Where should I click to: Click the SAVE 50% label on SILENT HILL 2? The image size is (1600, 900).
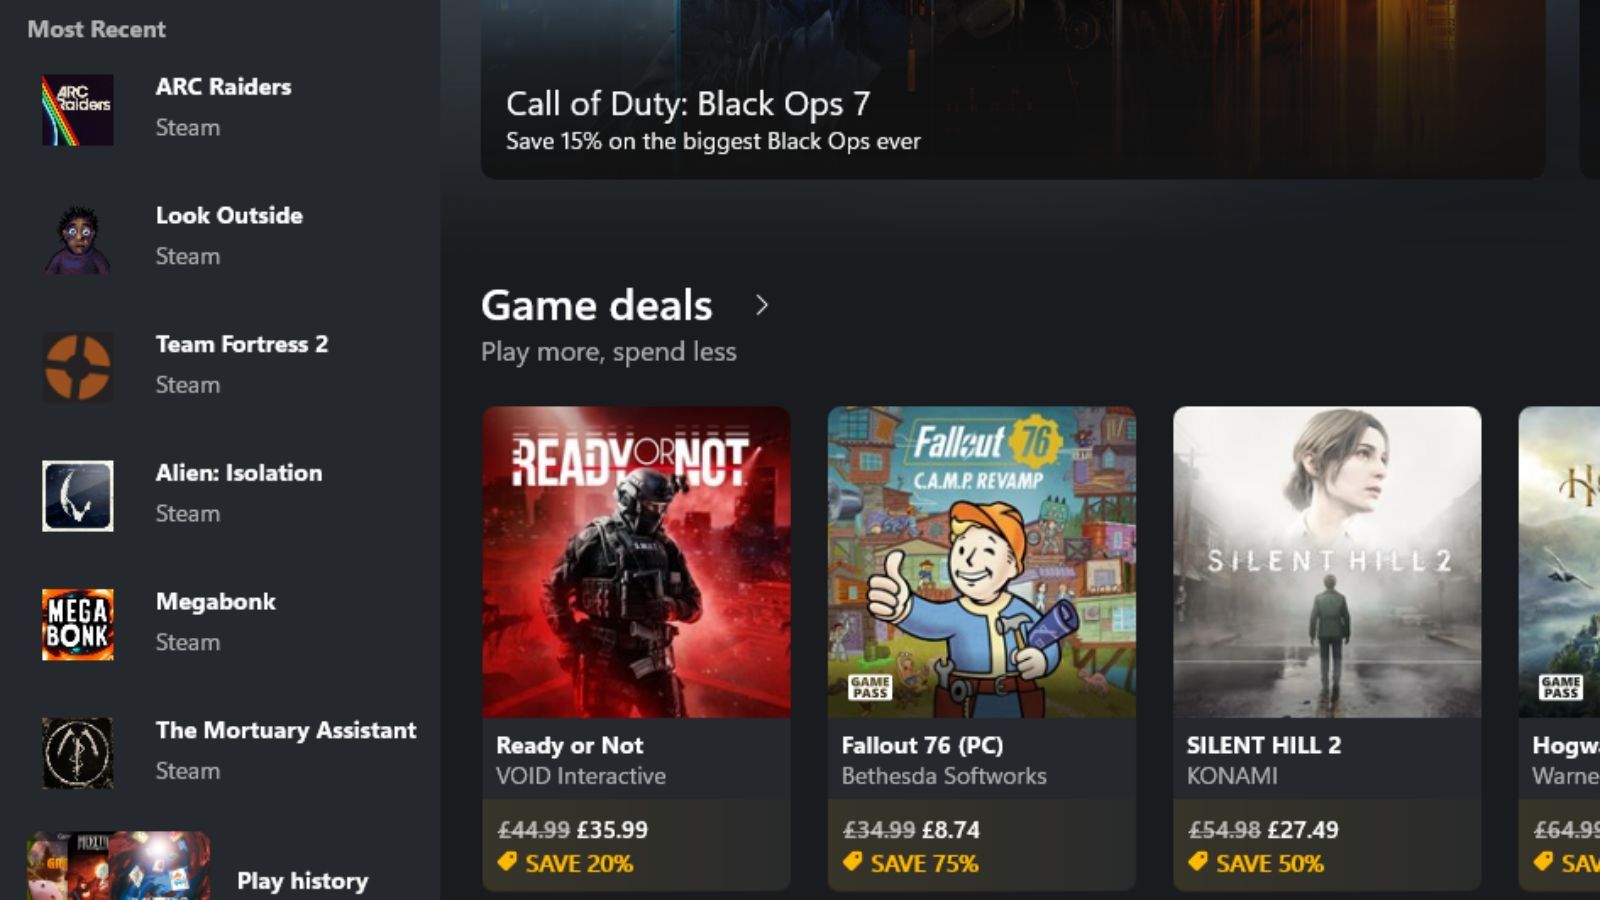[1269, 863]
